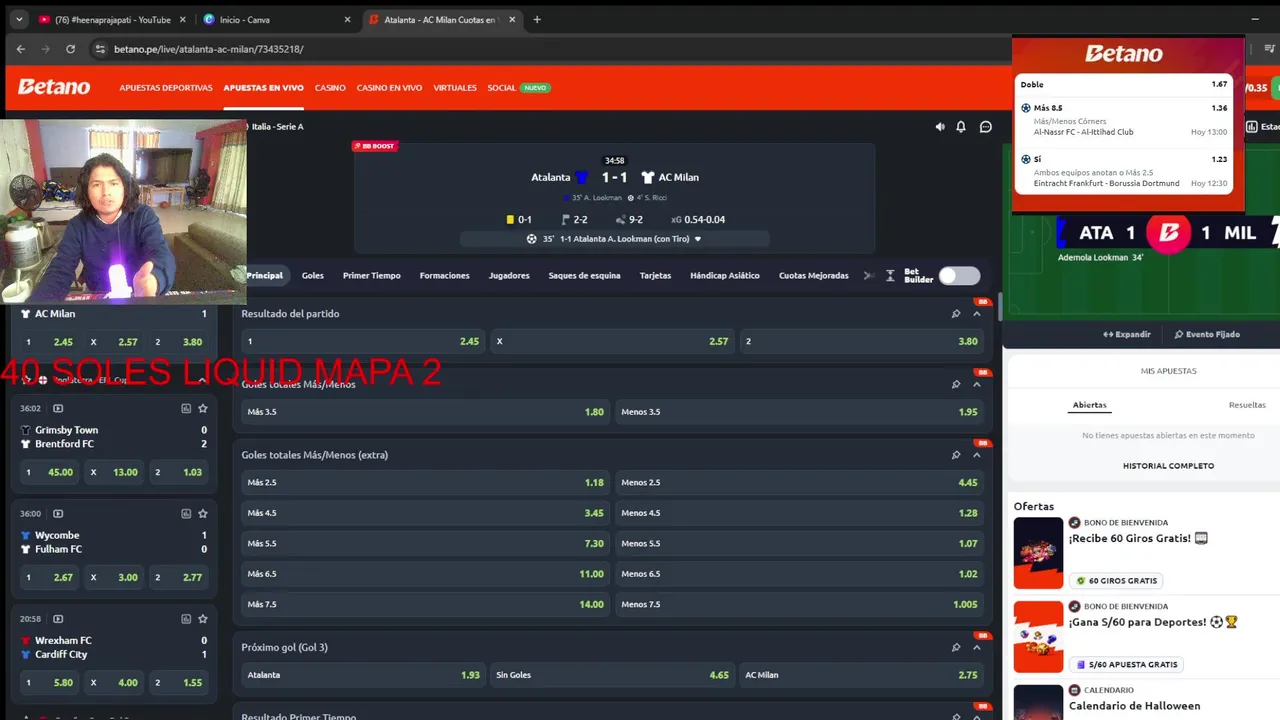1280x720 pixels.
Task: Pin the Próximo gol (Gol 3) market
Action: tap(956, 647)
